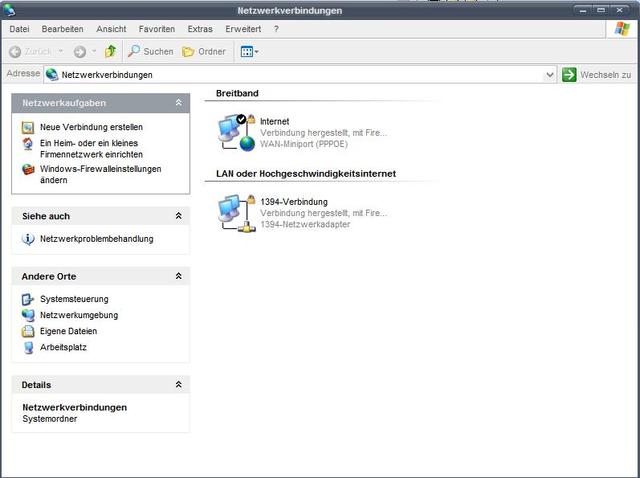
Task: Collapse the Siehe auch panel
Action: pyautogui.click(x=179, y=216)
